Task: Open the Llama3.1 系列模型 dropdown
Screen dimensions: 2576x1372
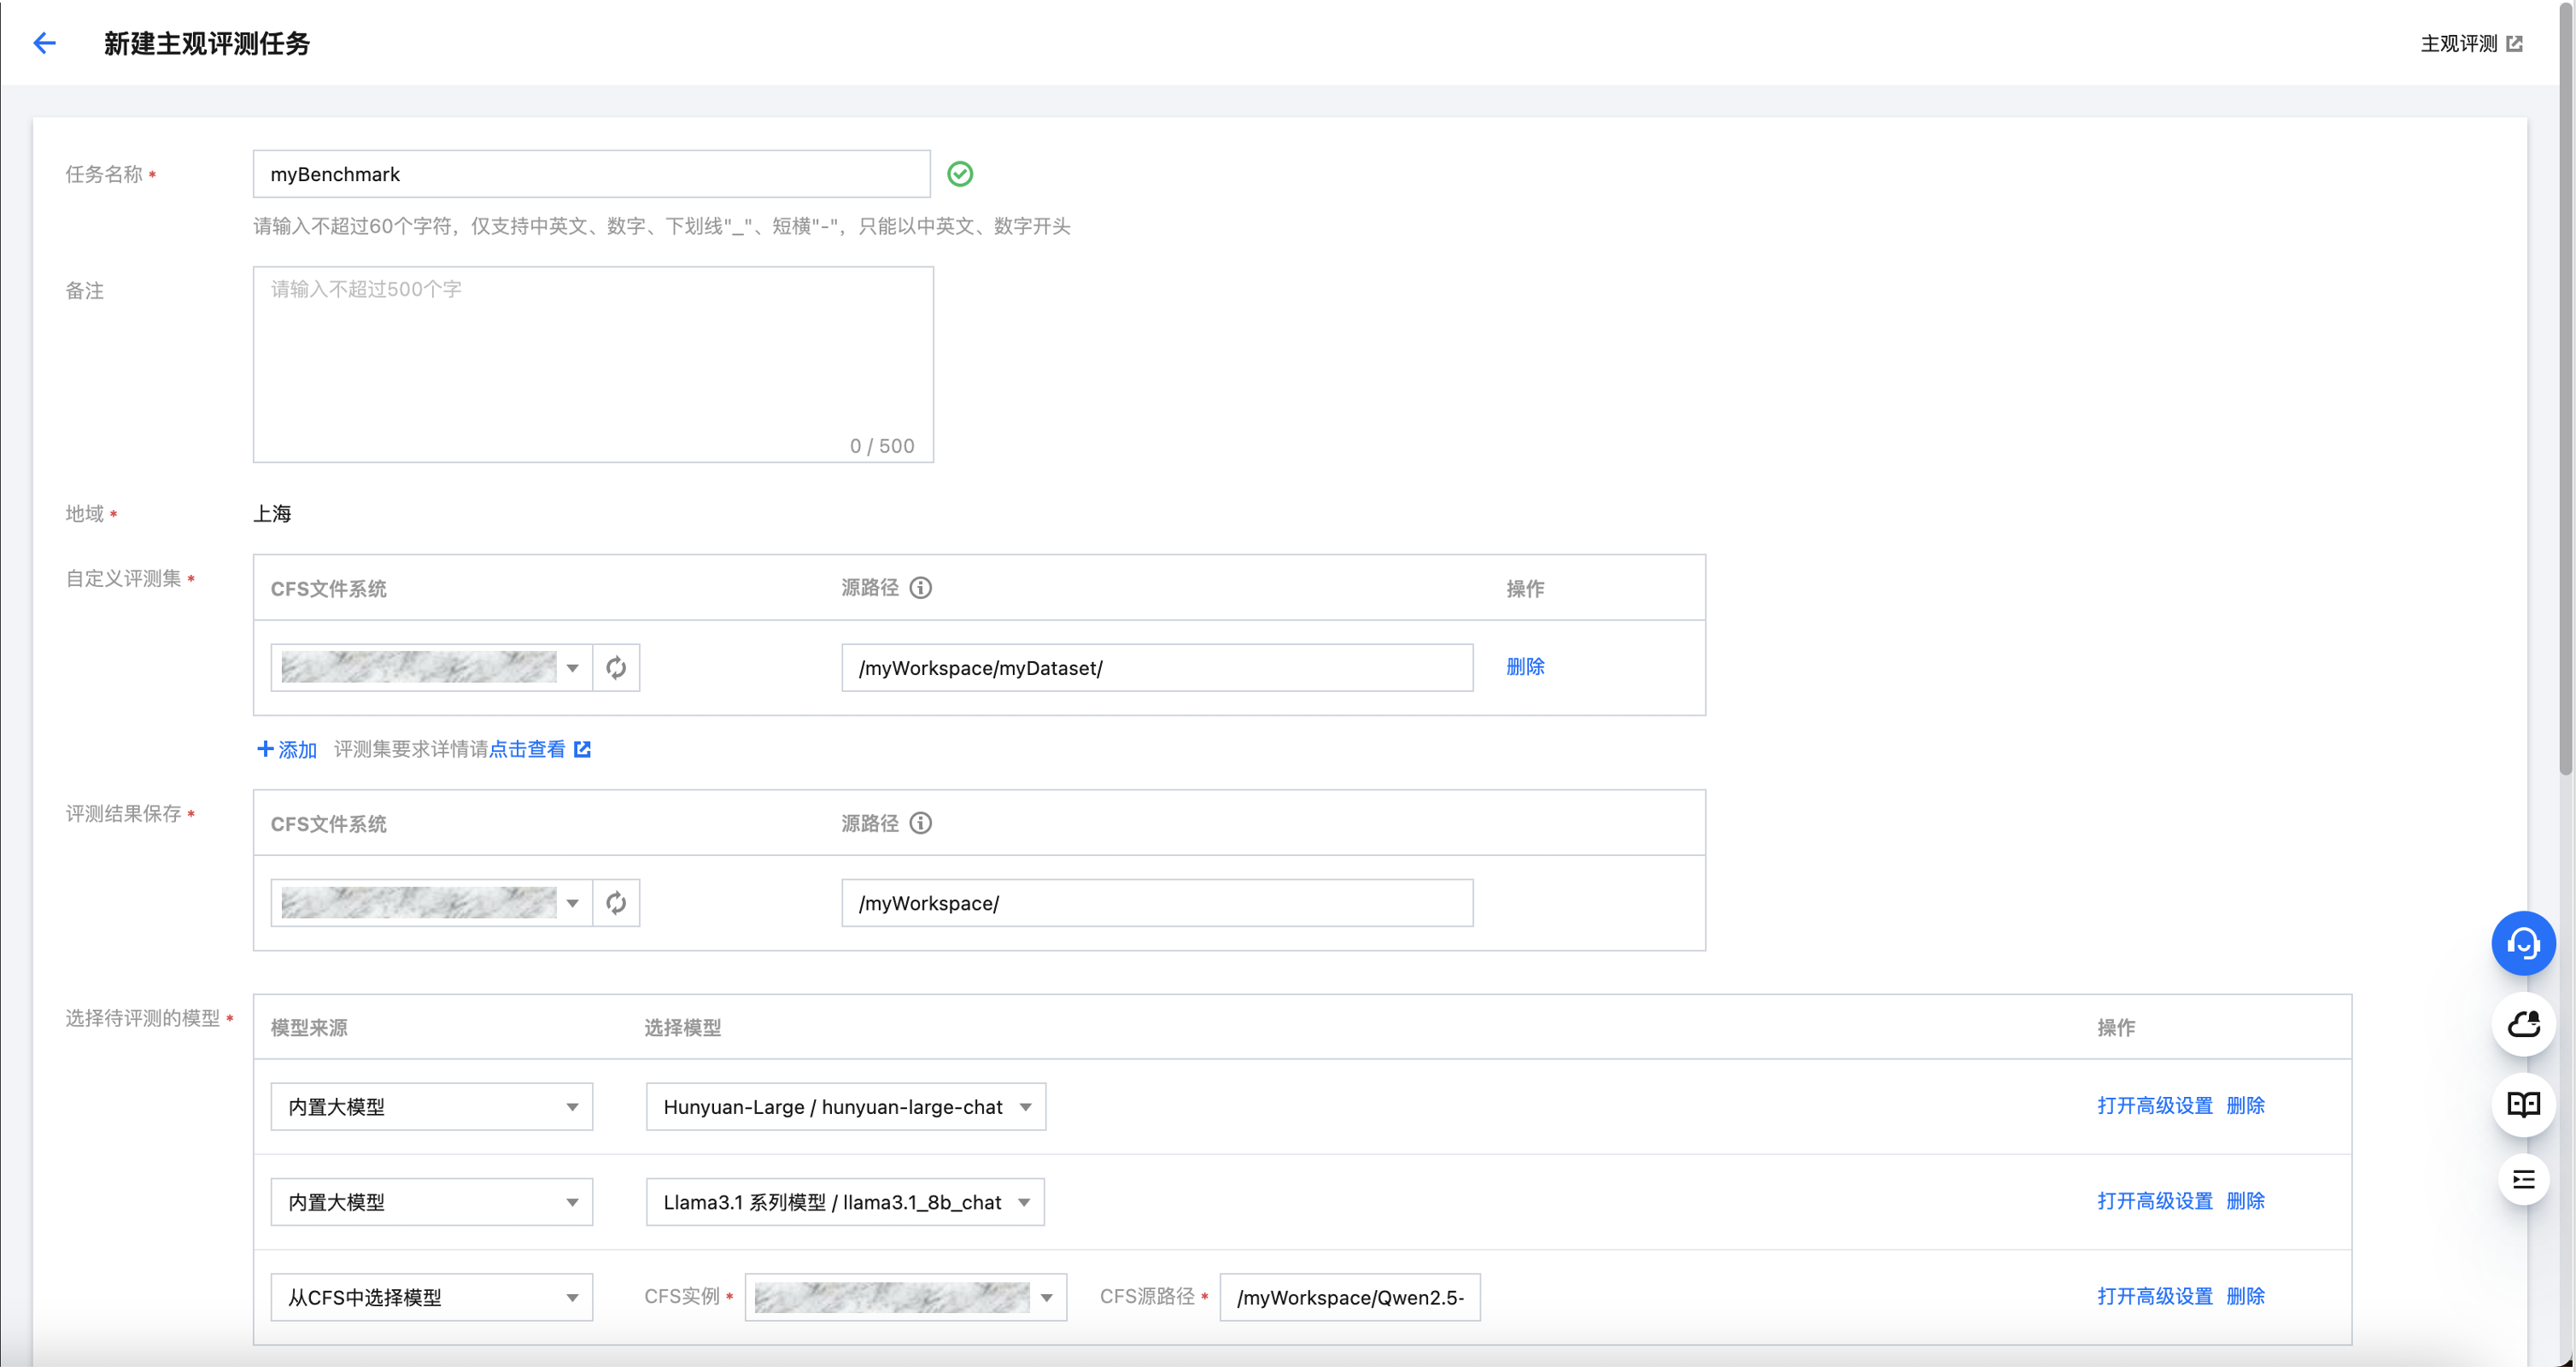Action: (845, 1203)
